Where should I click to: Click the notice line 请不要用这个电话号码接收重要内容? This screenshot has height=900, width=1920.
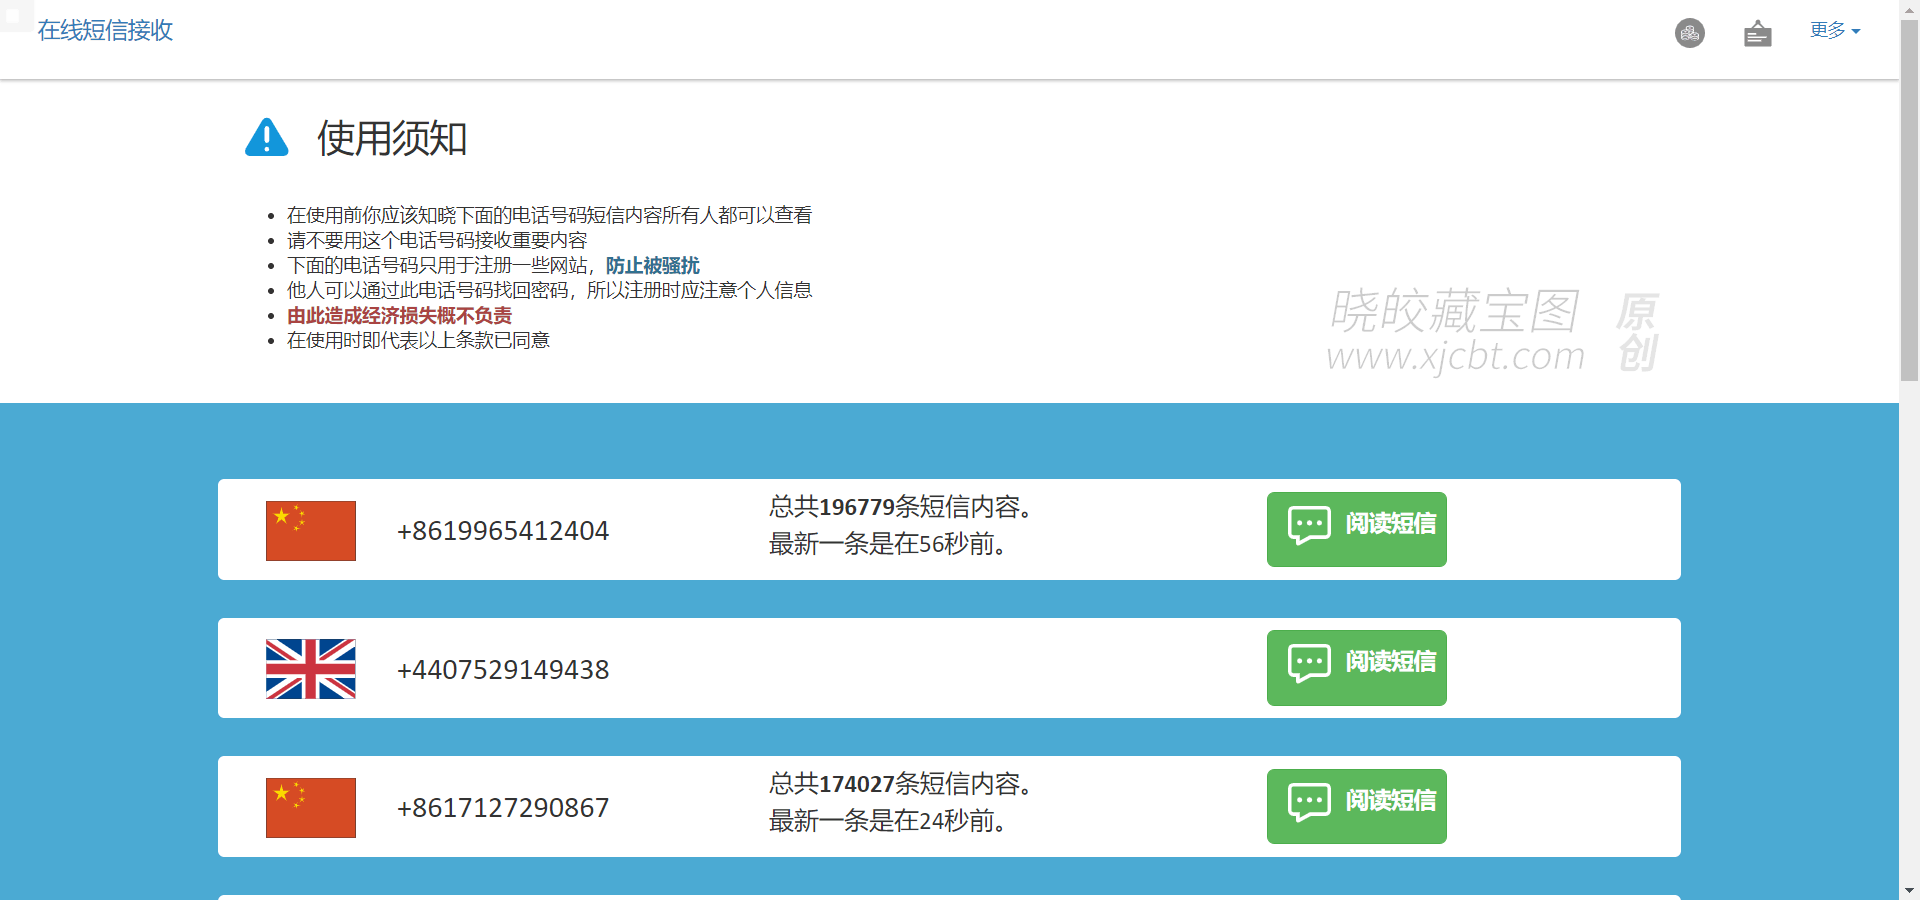pos(437,240)
